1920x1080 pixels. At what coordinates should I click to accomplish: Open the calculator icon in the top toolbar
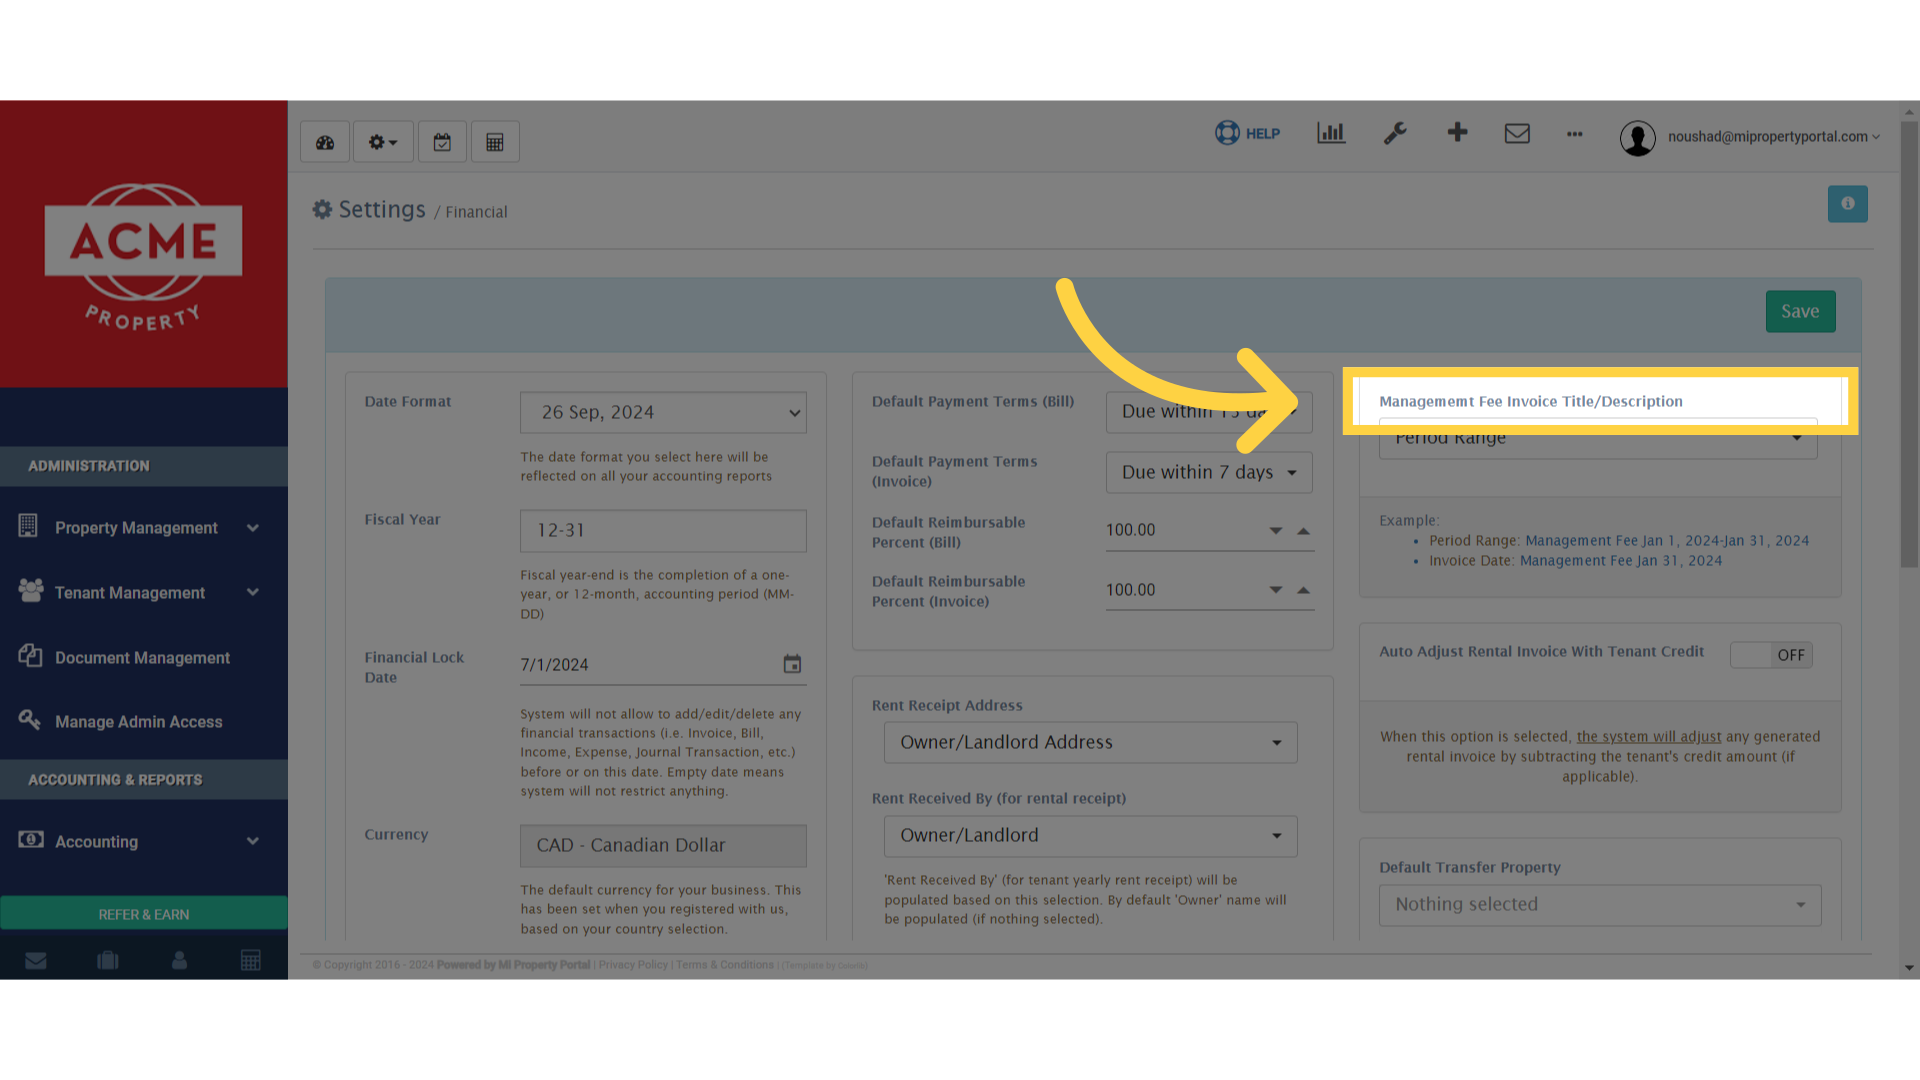pyautogui.click(x=495, y=141)
